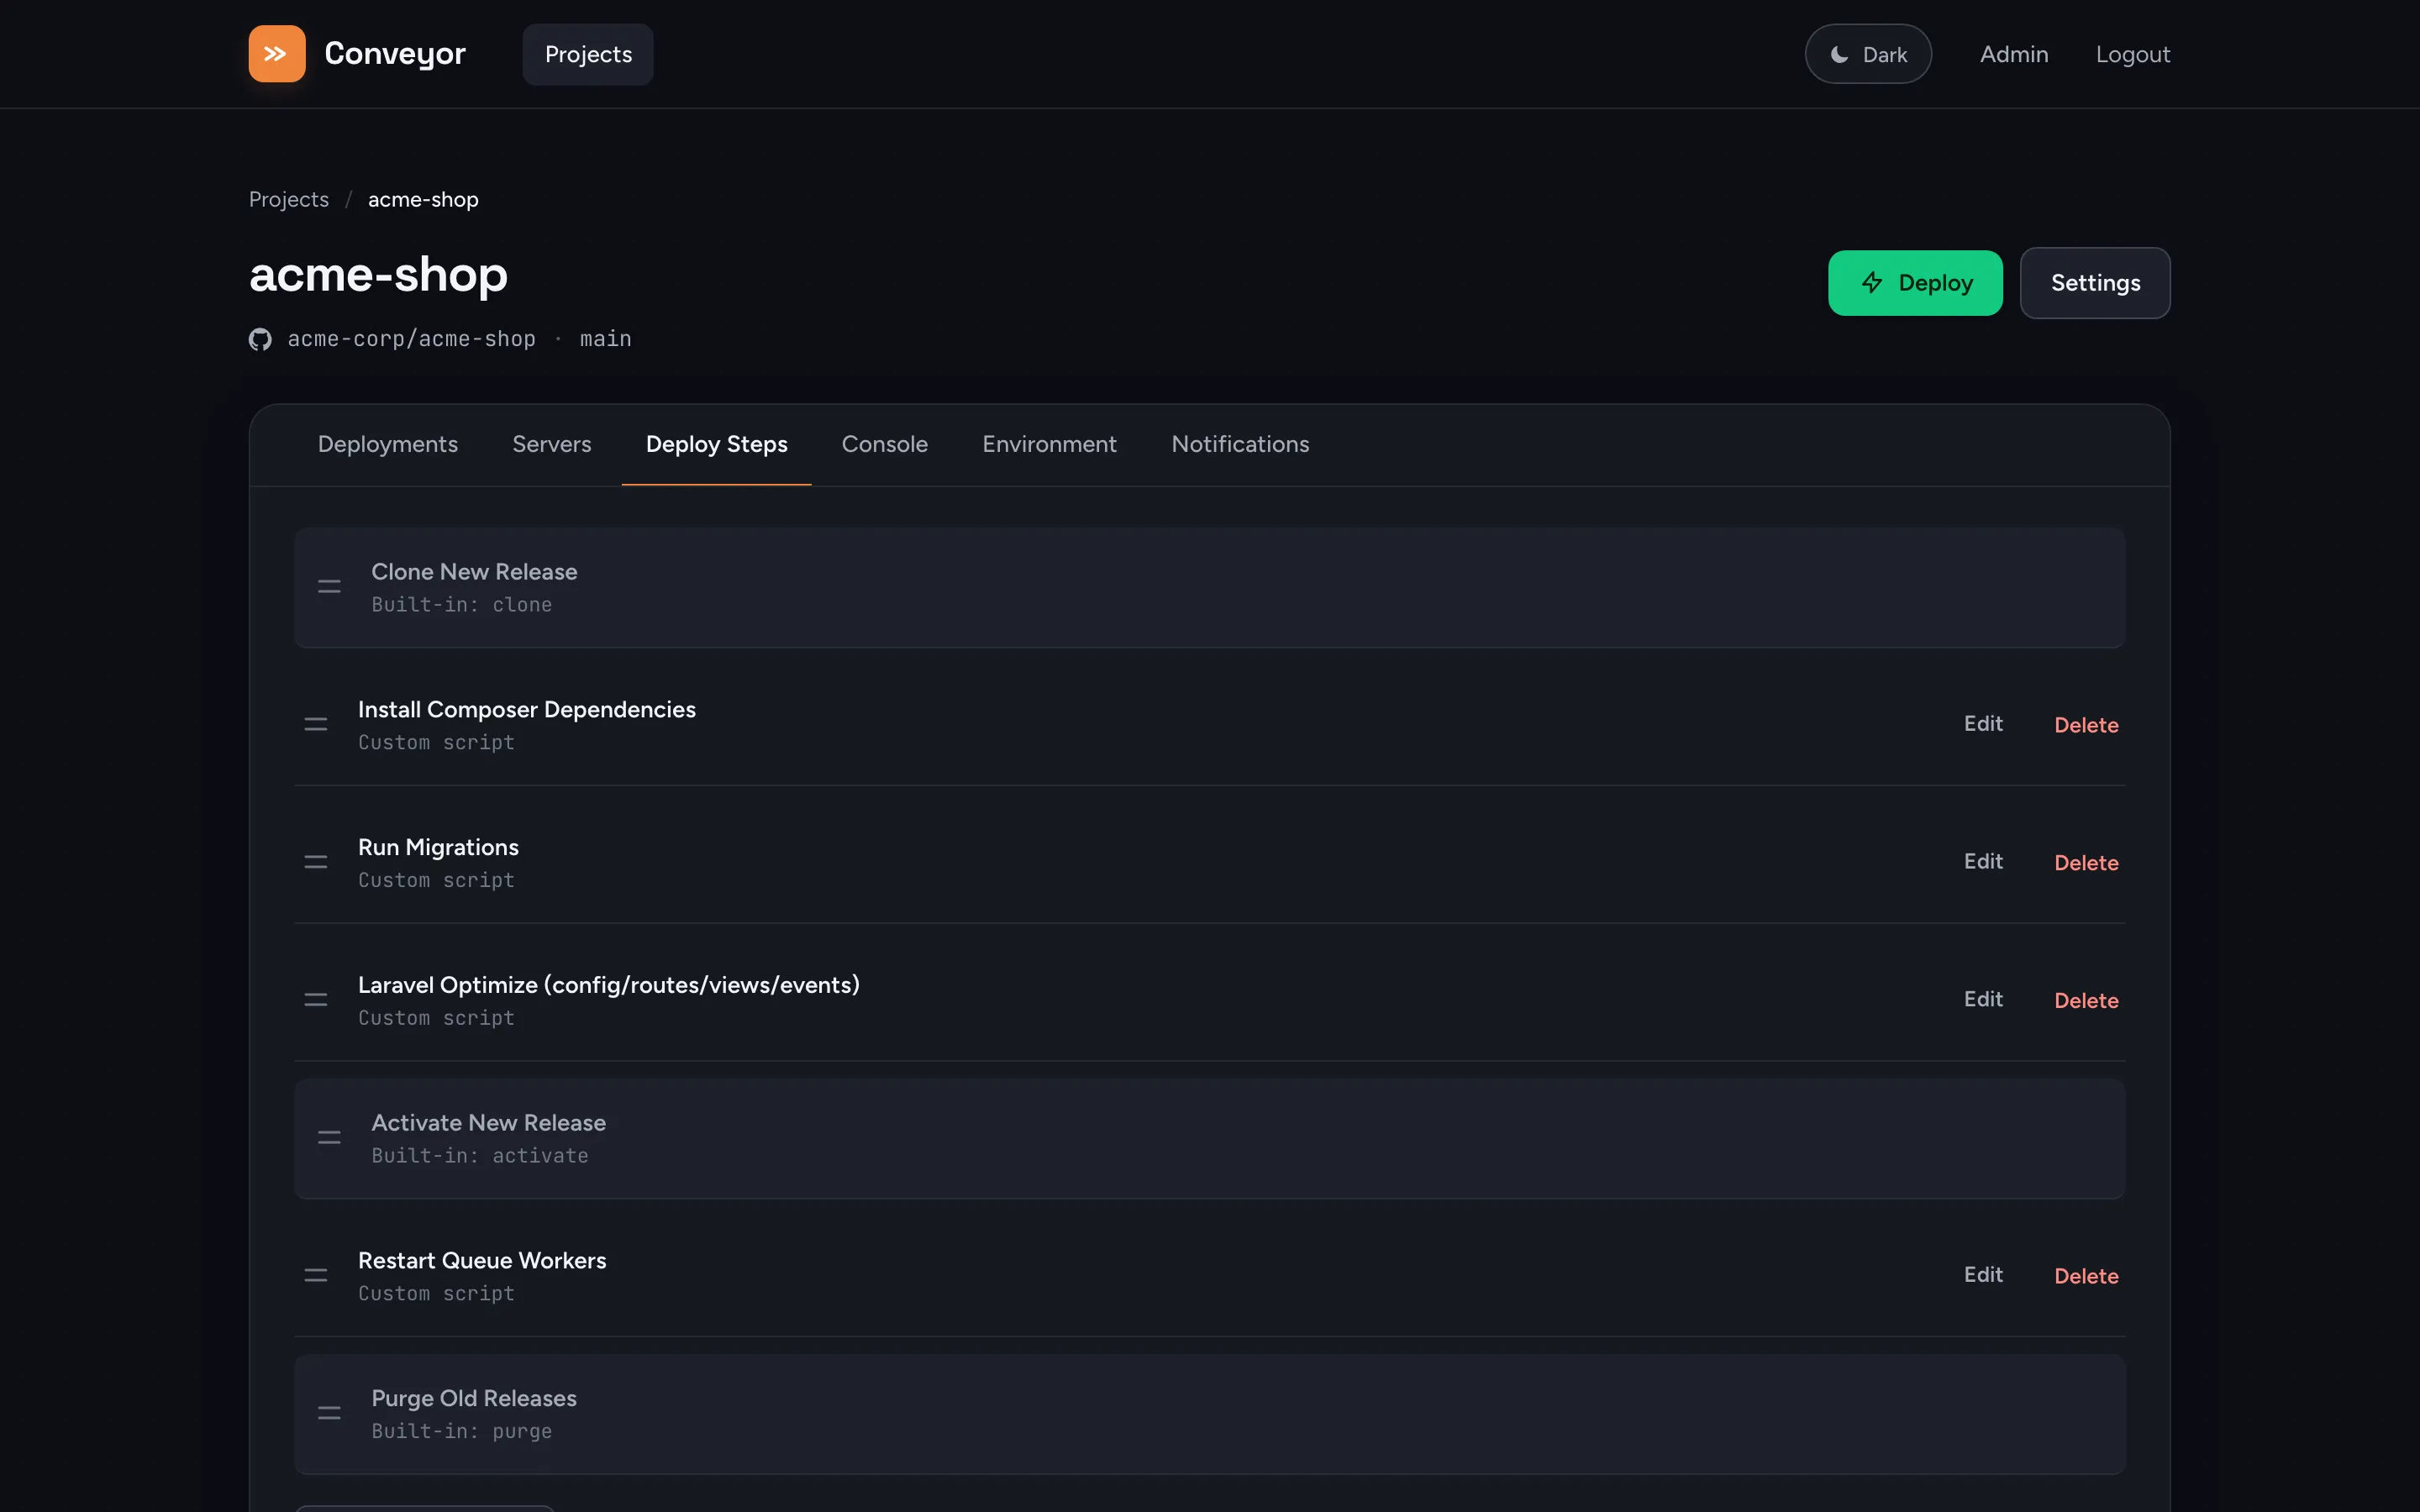Grab handle icon of Install Composer Dependencies
The width and height of the screenshot is (2420, 1512).
point(316,725)
